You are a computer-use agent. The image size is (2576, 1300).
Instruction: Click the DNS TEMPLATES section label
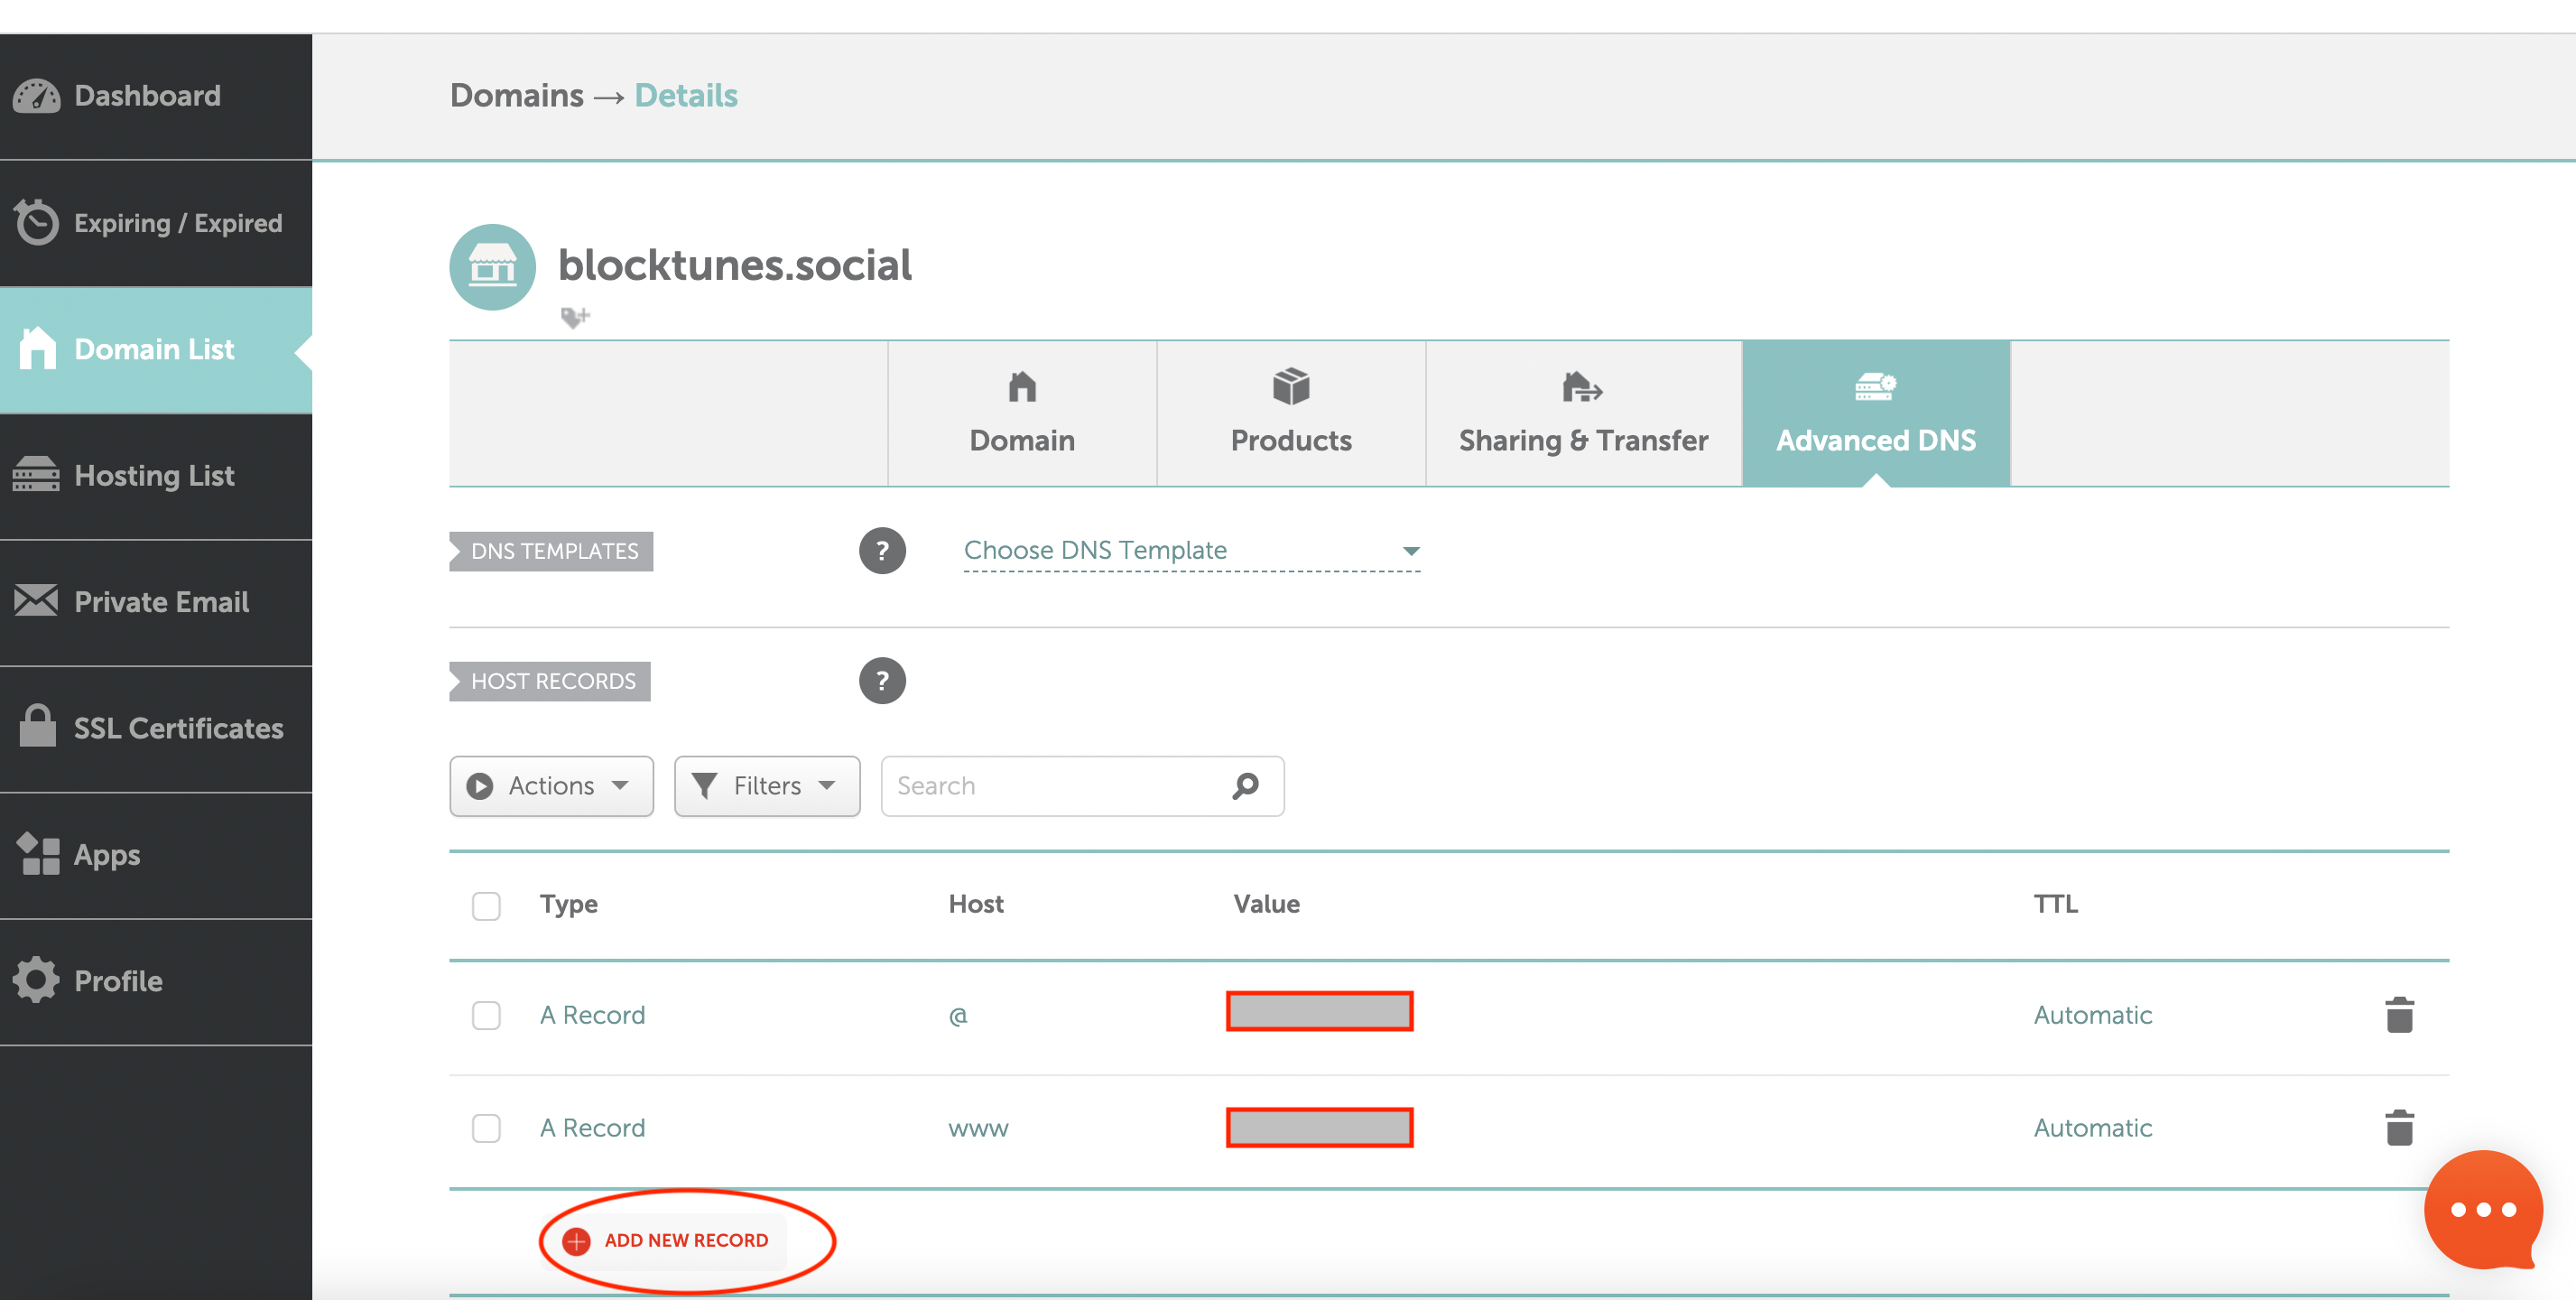point(551,551)
